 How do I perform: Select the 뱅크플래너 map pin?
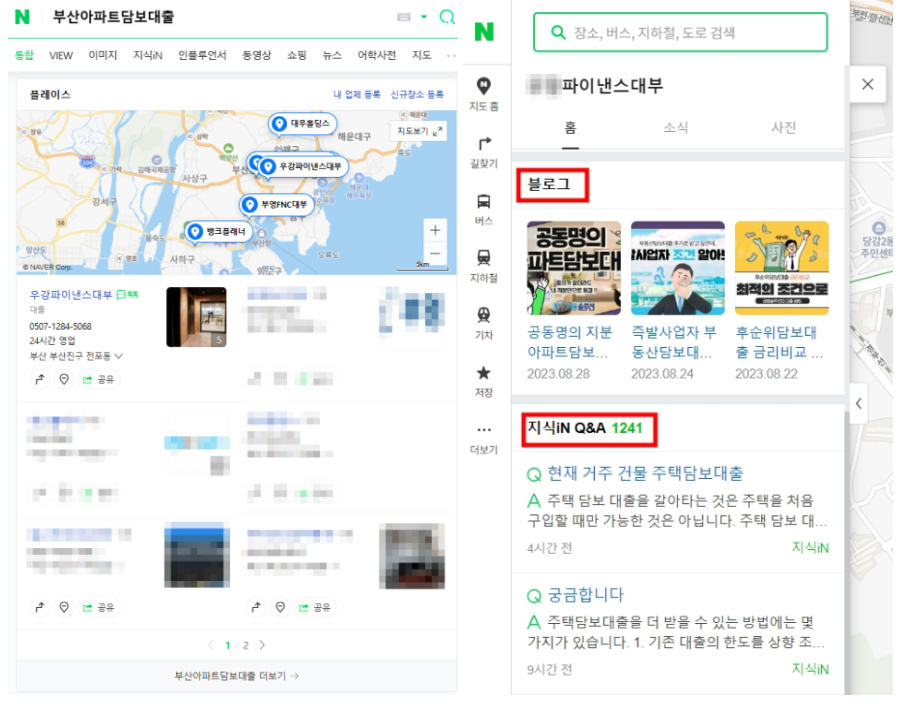219,232
